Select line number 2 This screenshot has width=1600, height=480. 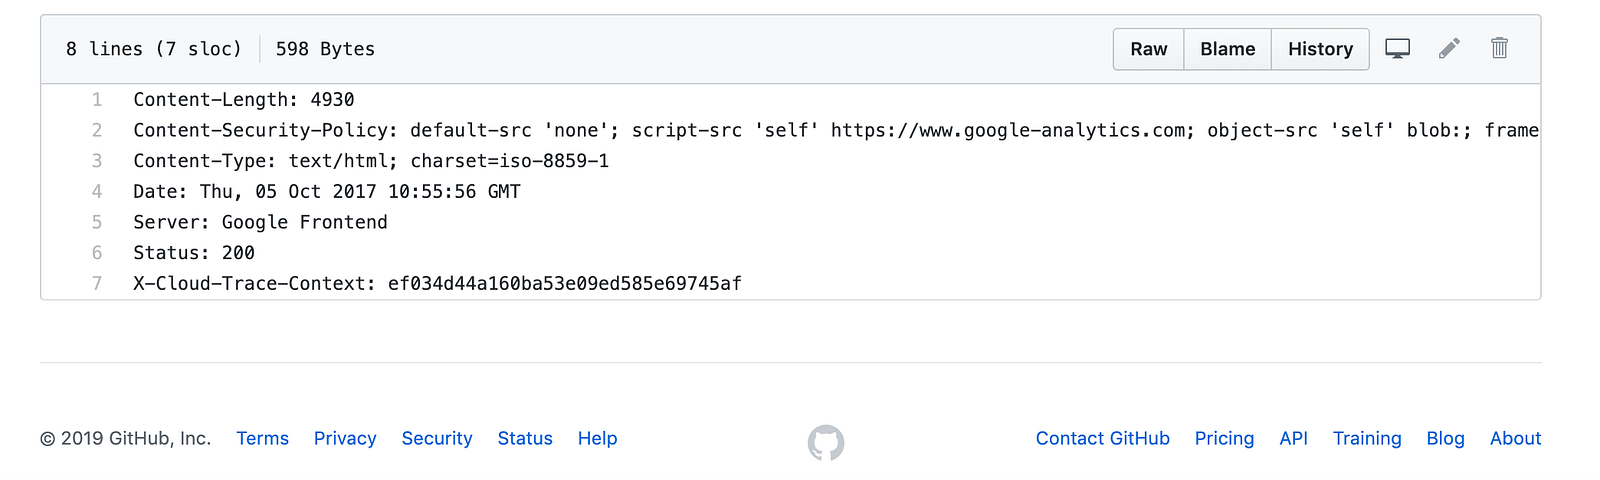point(97,130)
